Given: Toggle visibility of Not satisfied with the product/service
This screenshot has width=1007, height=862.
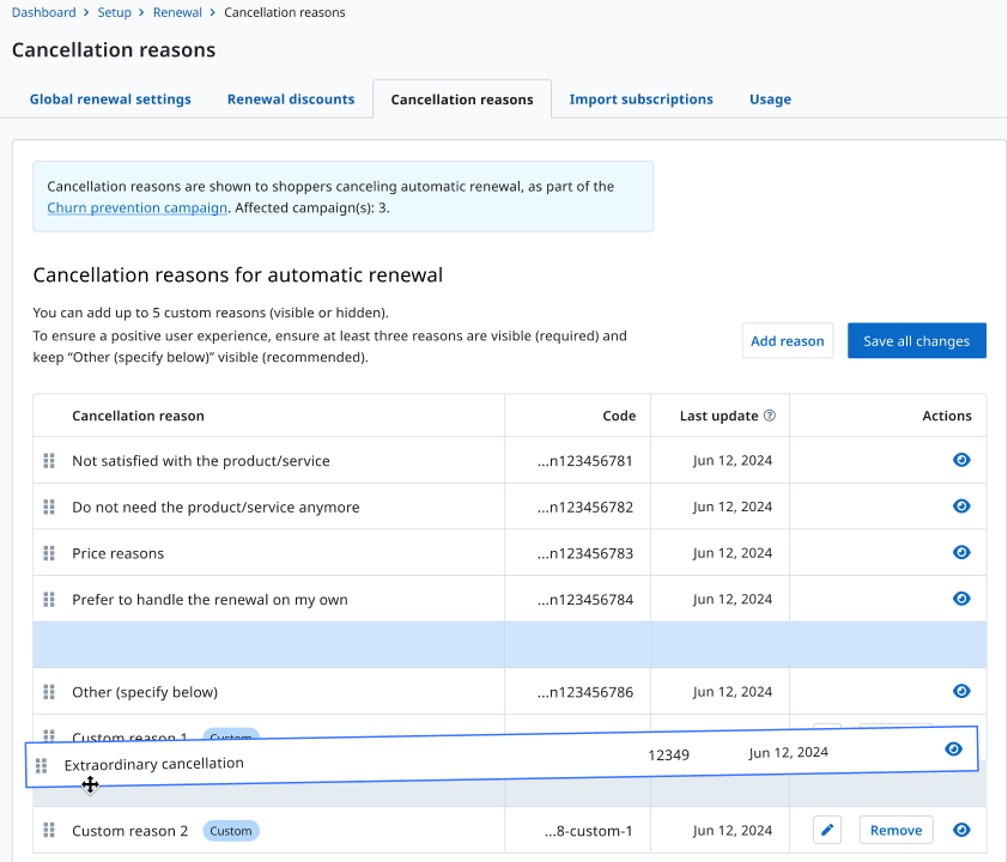Looking at the screenshot, I should pyautogui.click(x=961, y=460).
